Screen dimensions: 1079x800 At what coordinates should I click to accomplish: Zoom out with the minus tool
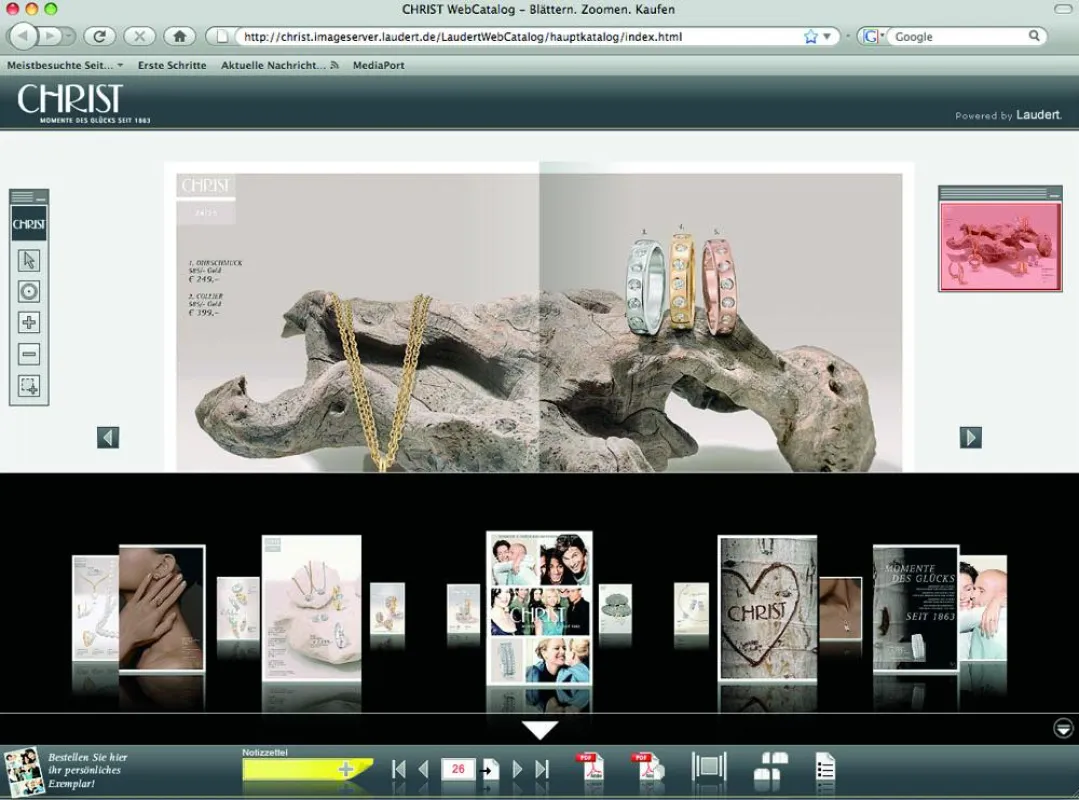click(29, 354)
